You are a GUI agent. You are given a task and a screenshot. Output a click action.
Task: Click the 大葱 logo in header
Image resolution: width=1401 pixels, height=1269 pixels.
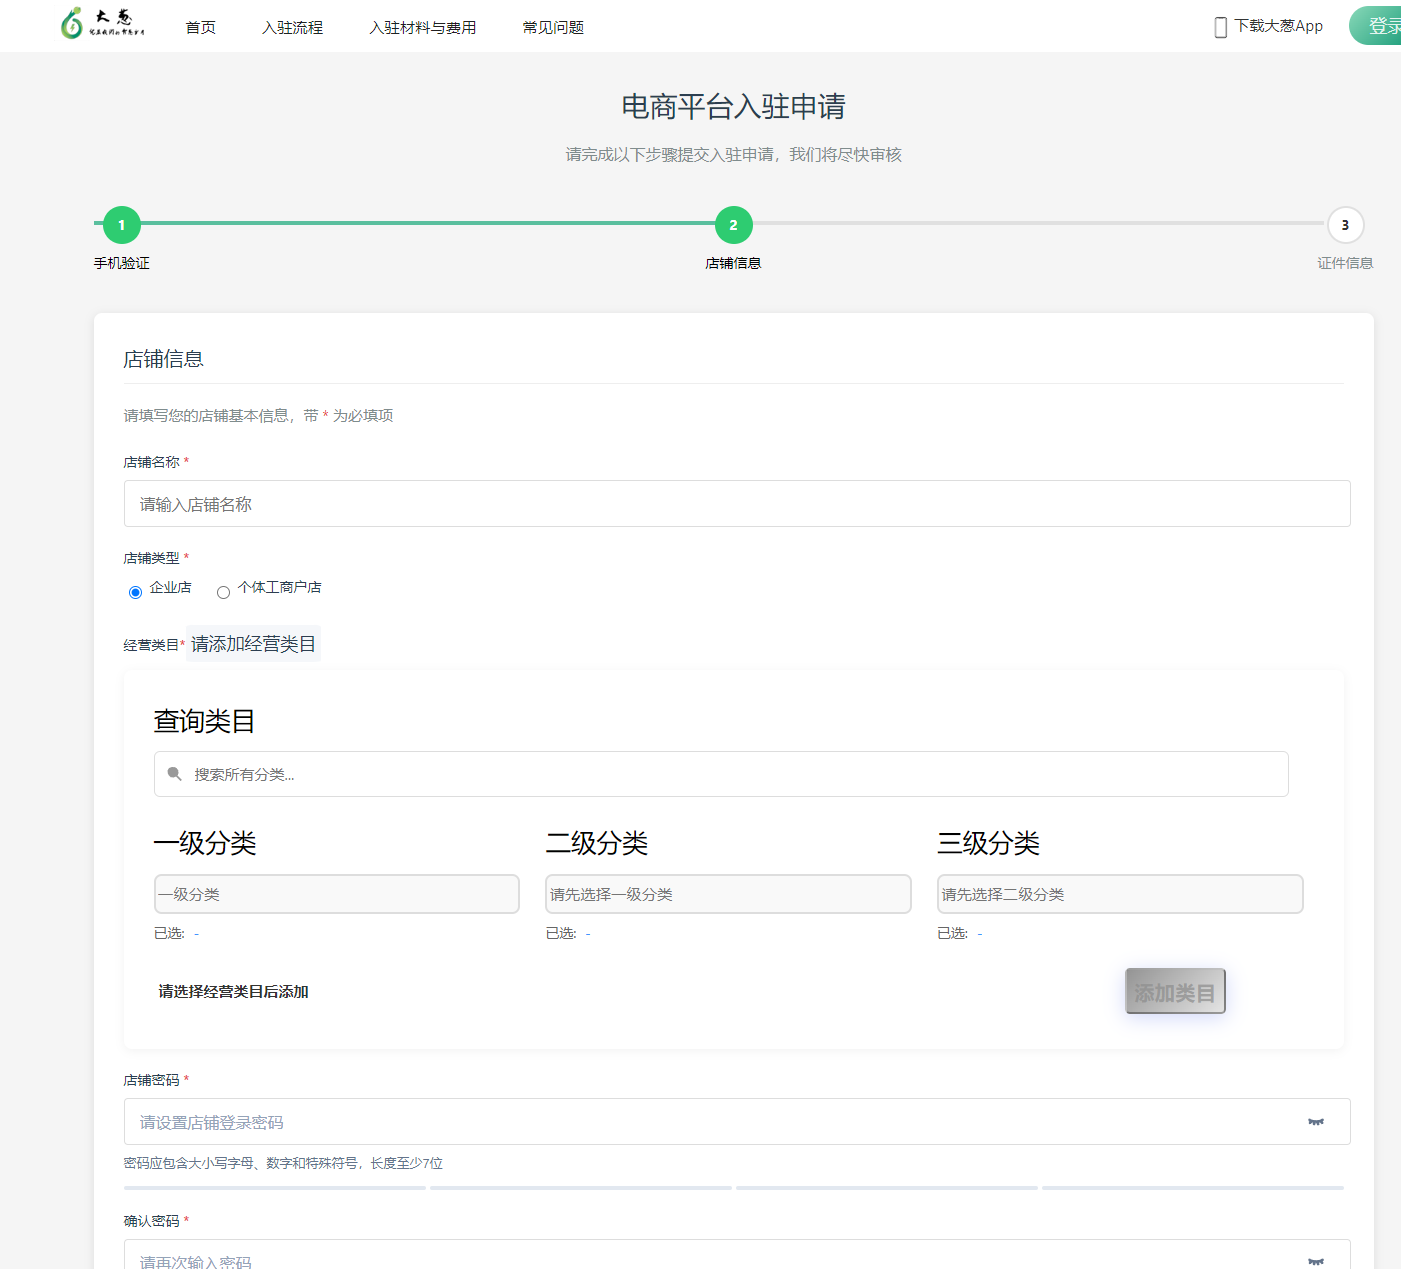pyautogui.click(x=102, y=23)
